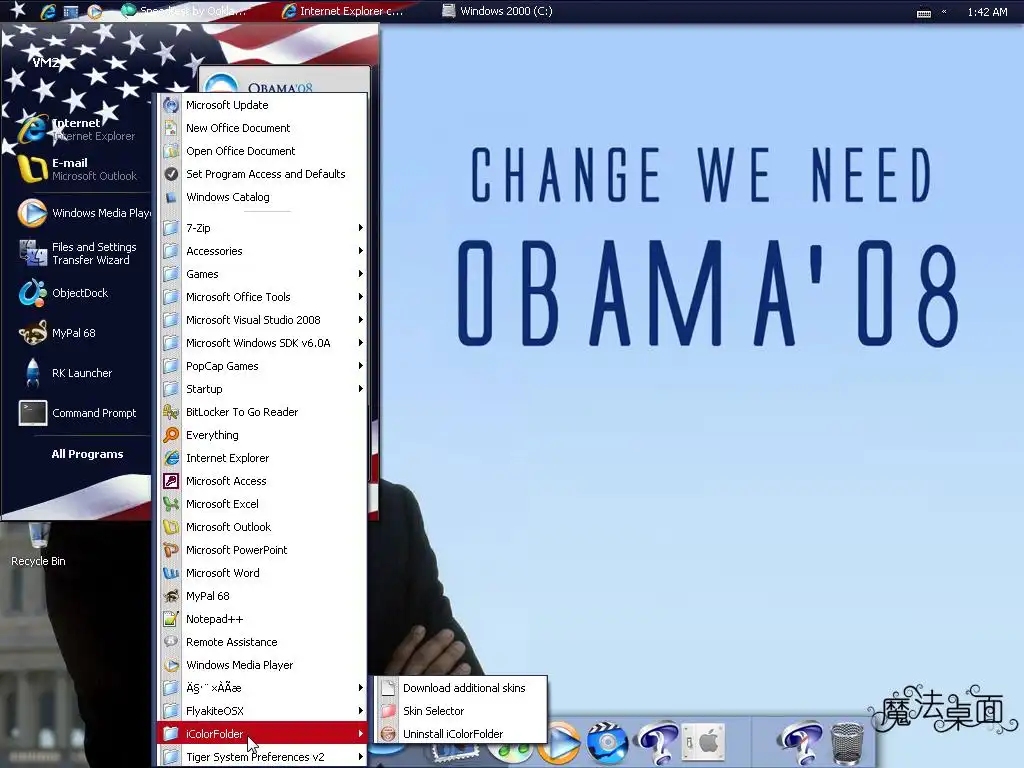The width and height of the screenshot is (1024, 768).
Task: Launch Microsoft Access
Action: click(x=263, y=481)
